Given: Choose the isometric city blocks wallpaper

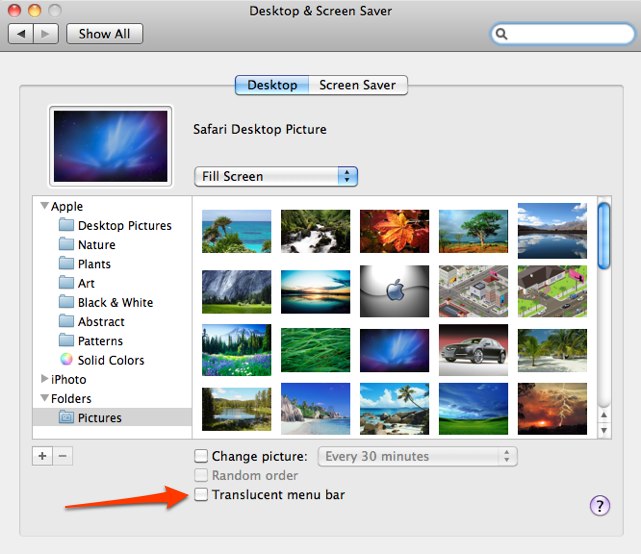Looking at the screenshot, I should pyautogui.click(x=473, y=291).
